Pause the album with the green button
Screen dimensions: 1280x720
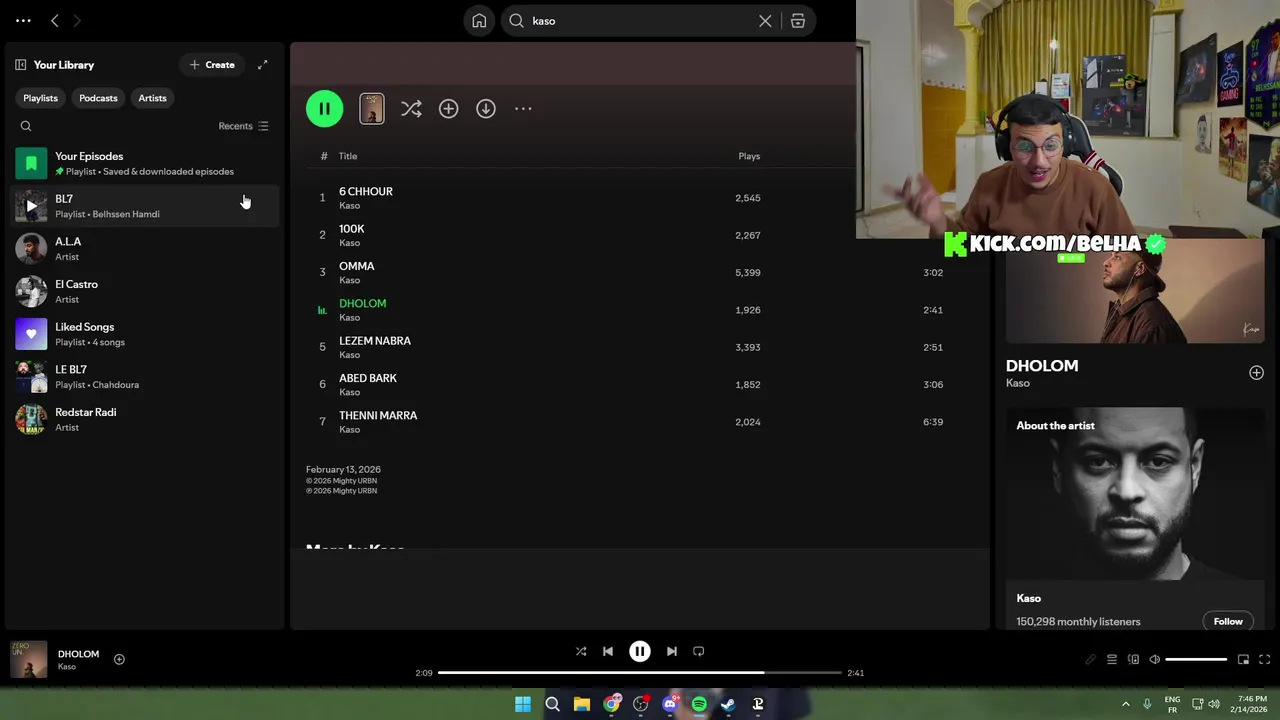324,109
